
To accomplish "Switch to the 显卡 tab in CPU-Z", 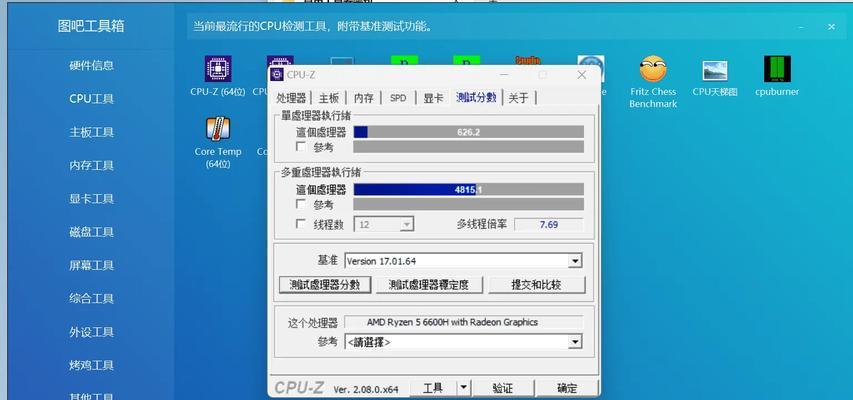I will 433,98.
